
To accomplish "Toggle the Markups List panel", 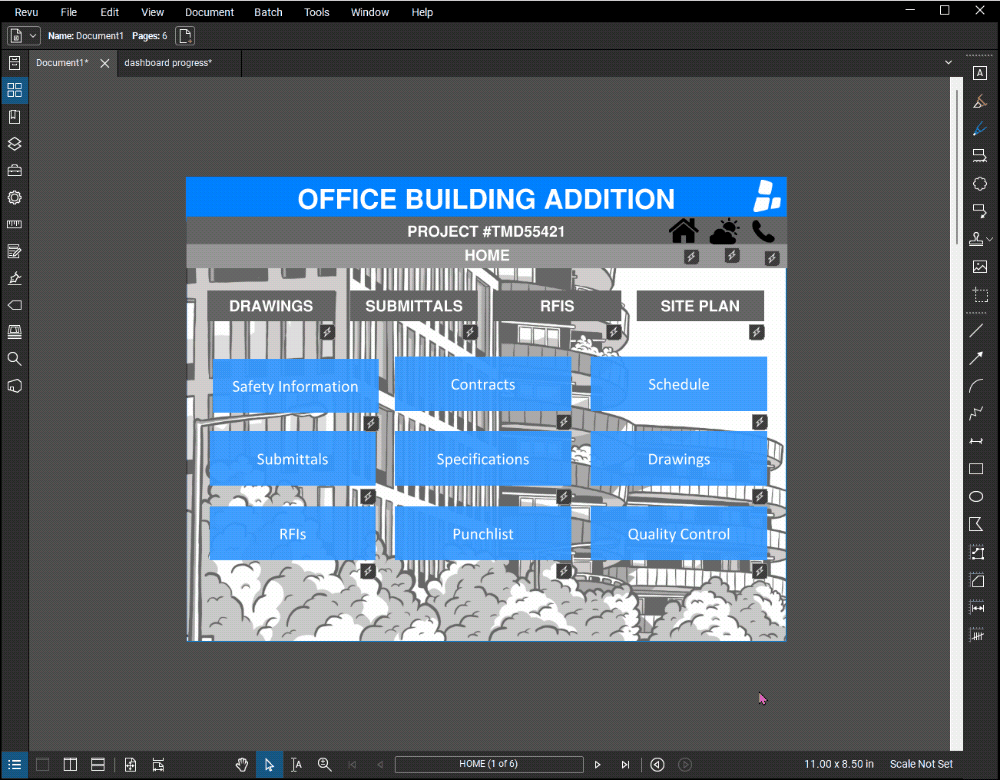I will [x=14, y=764].
